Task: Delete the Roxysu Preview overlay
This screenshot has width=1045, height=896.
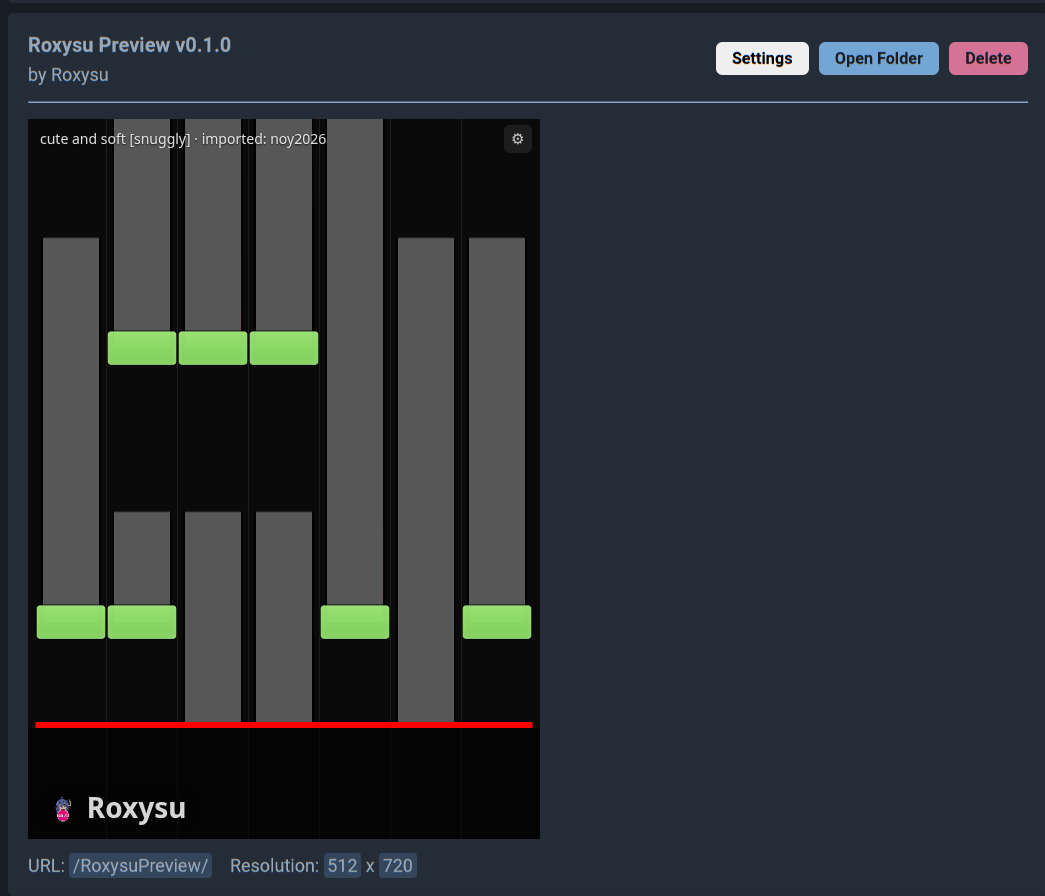Action: tap(988, 59)
